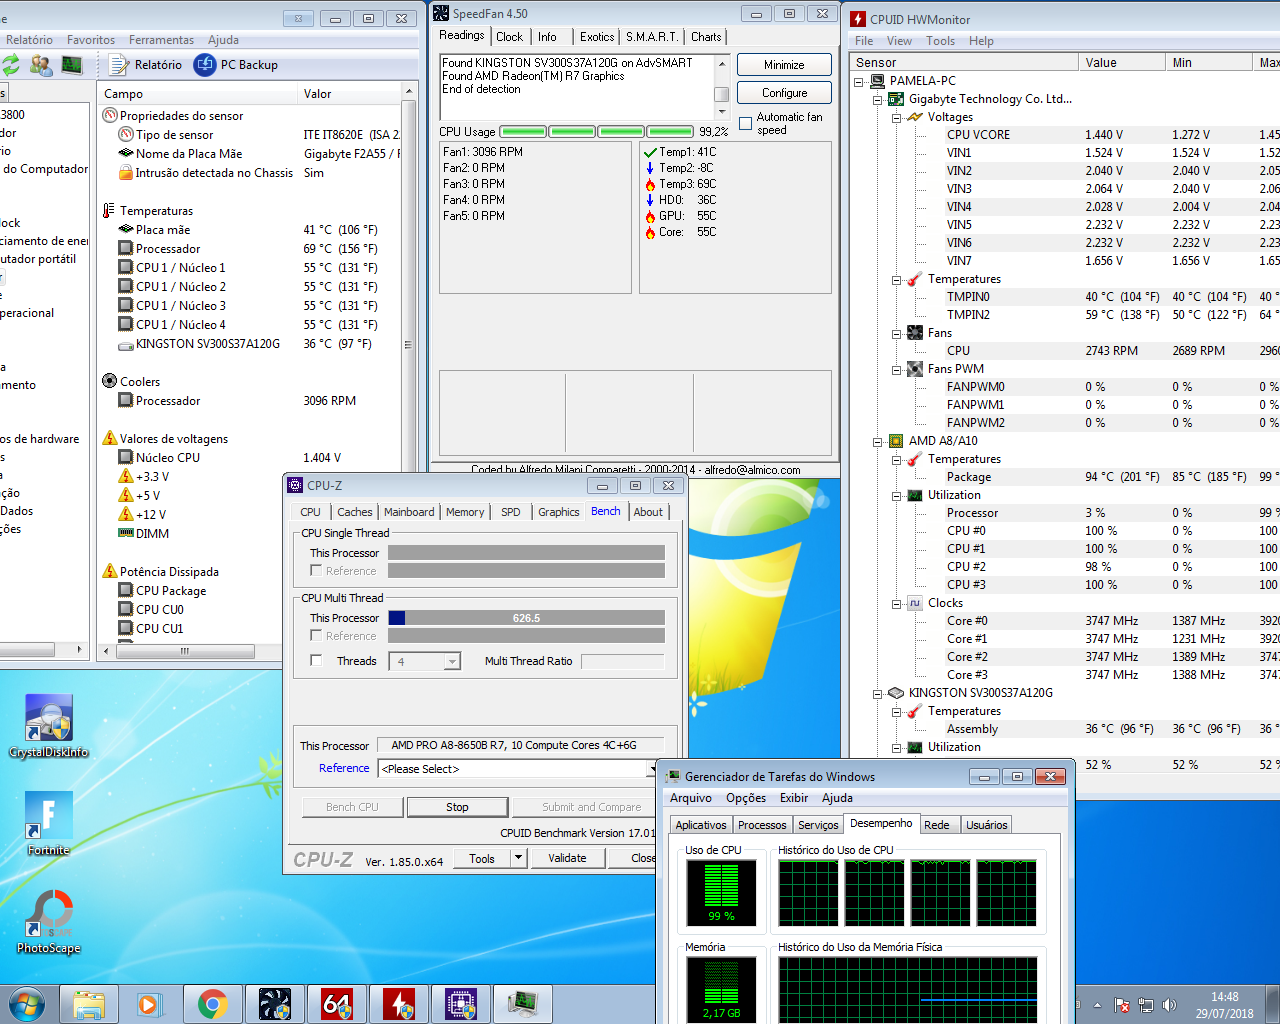The image size is (1280, 1024).
Task: Collapse the KINGSTON SV300S37A120G node
Action: (x=878, y=693)
